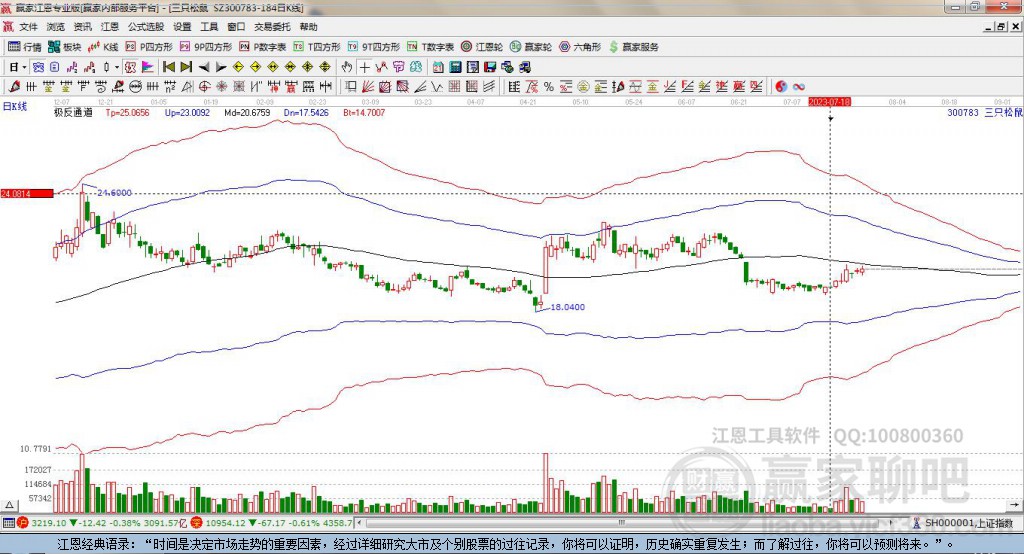Open the 帮助 menu
The image size is (1024, 554).
[308, 27]
